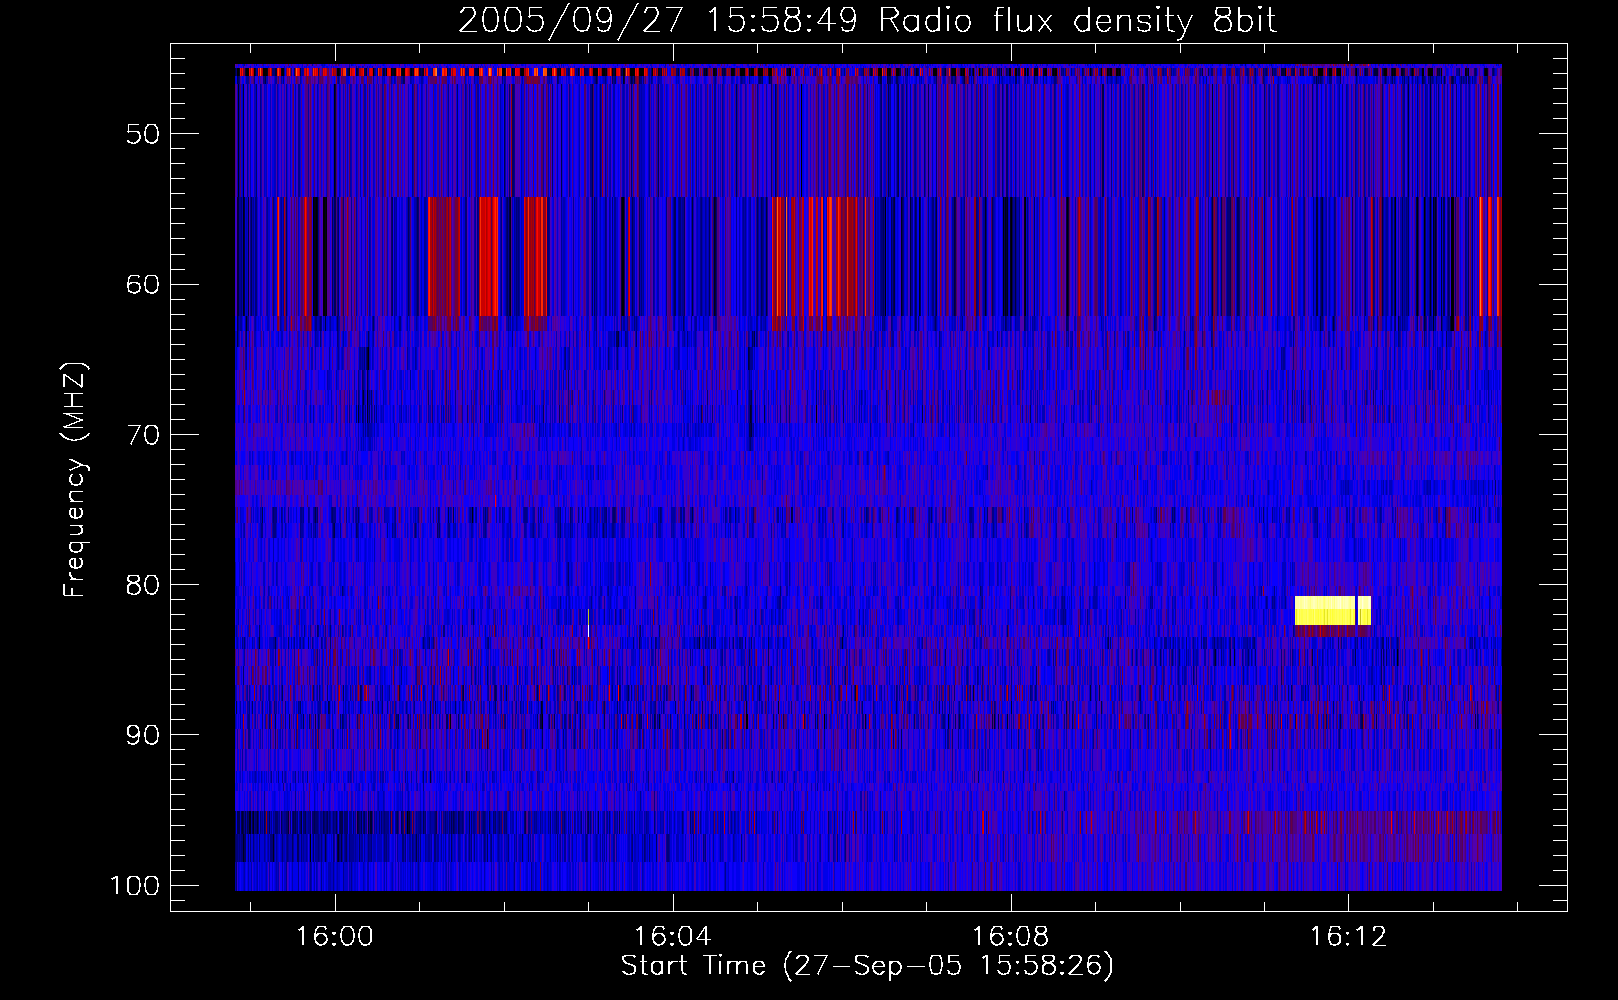
Task: Click the 16:00 time tick label
Action: (335, 937)
